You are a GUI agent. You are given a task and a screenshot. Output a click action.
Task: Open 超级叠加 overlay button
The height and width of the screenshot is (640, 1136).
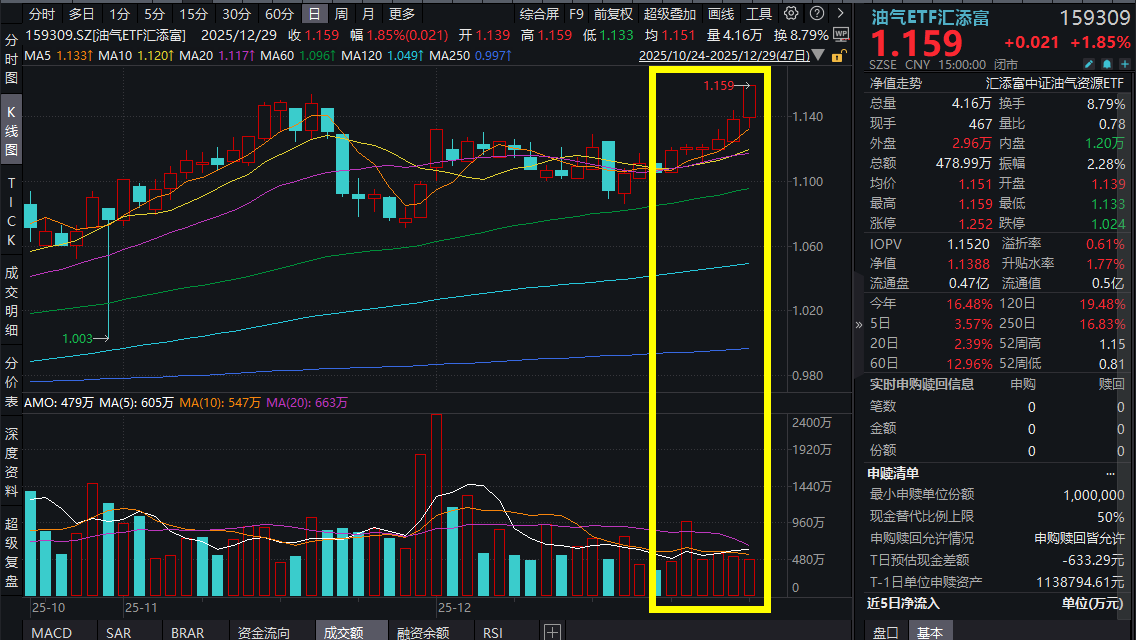pos(669,14)
